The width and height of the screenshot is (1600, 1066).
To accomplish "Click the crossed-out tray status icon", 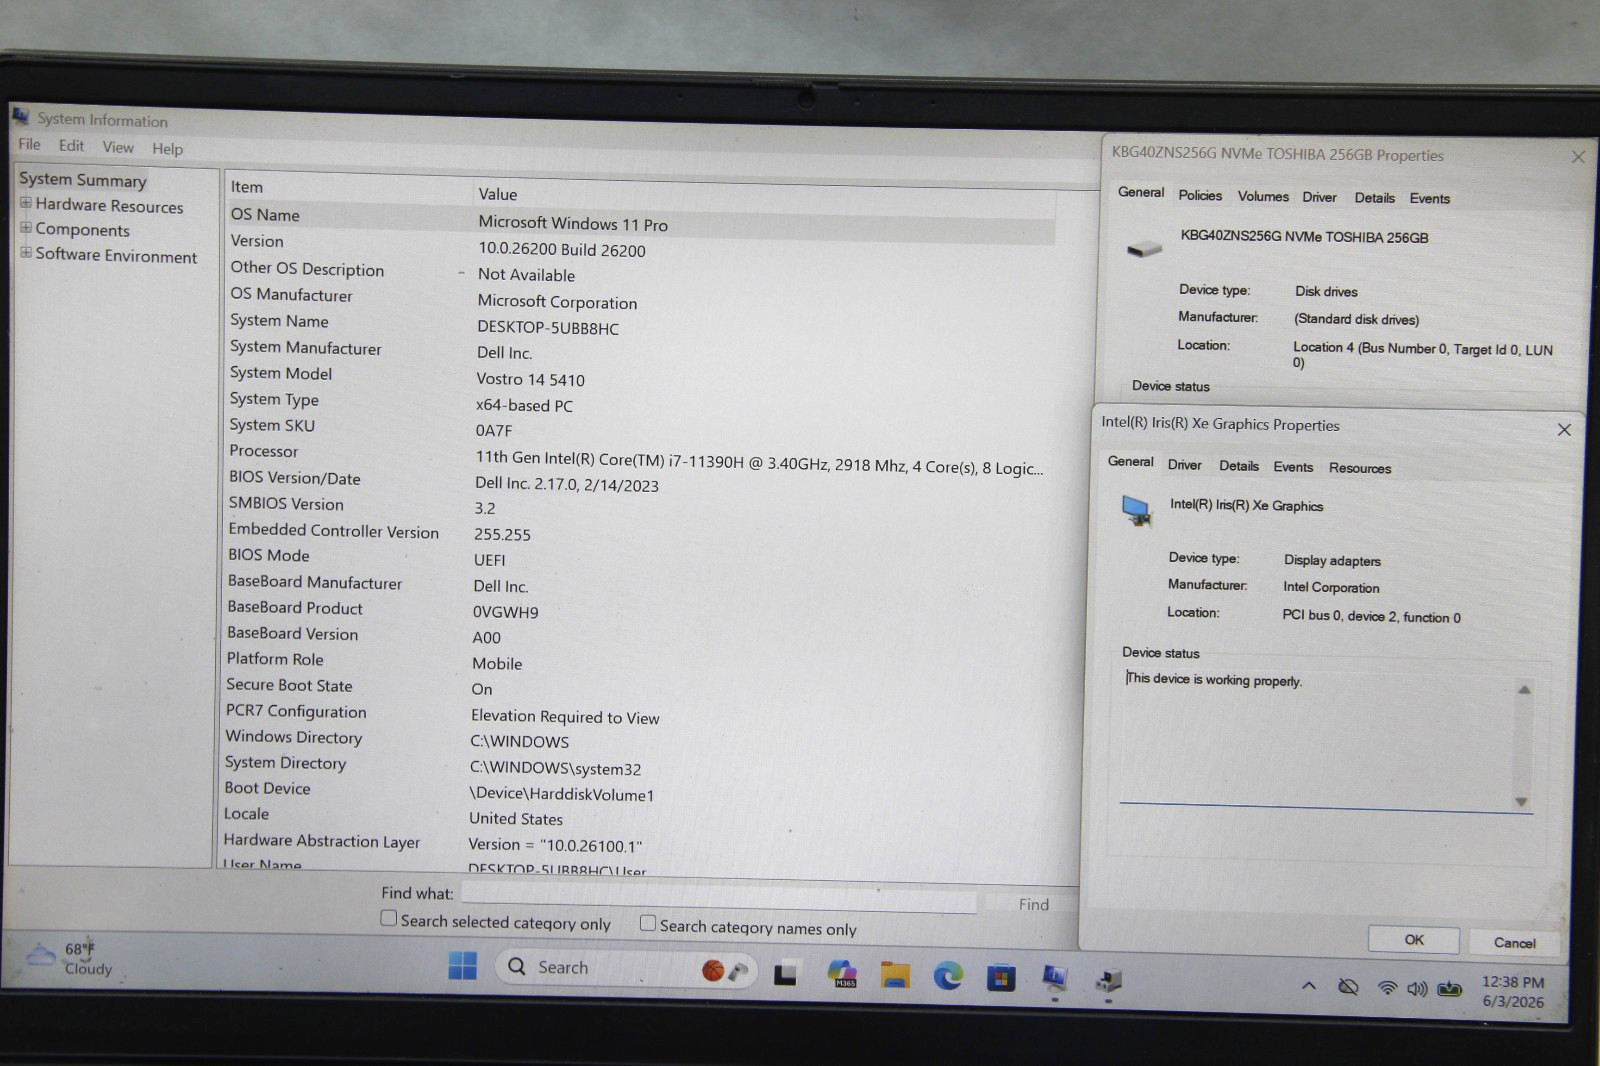I will (1348, 987).
